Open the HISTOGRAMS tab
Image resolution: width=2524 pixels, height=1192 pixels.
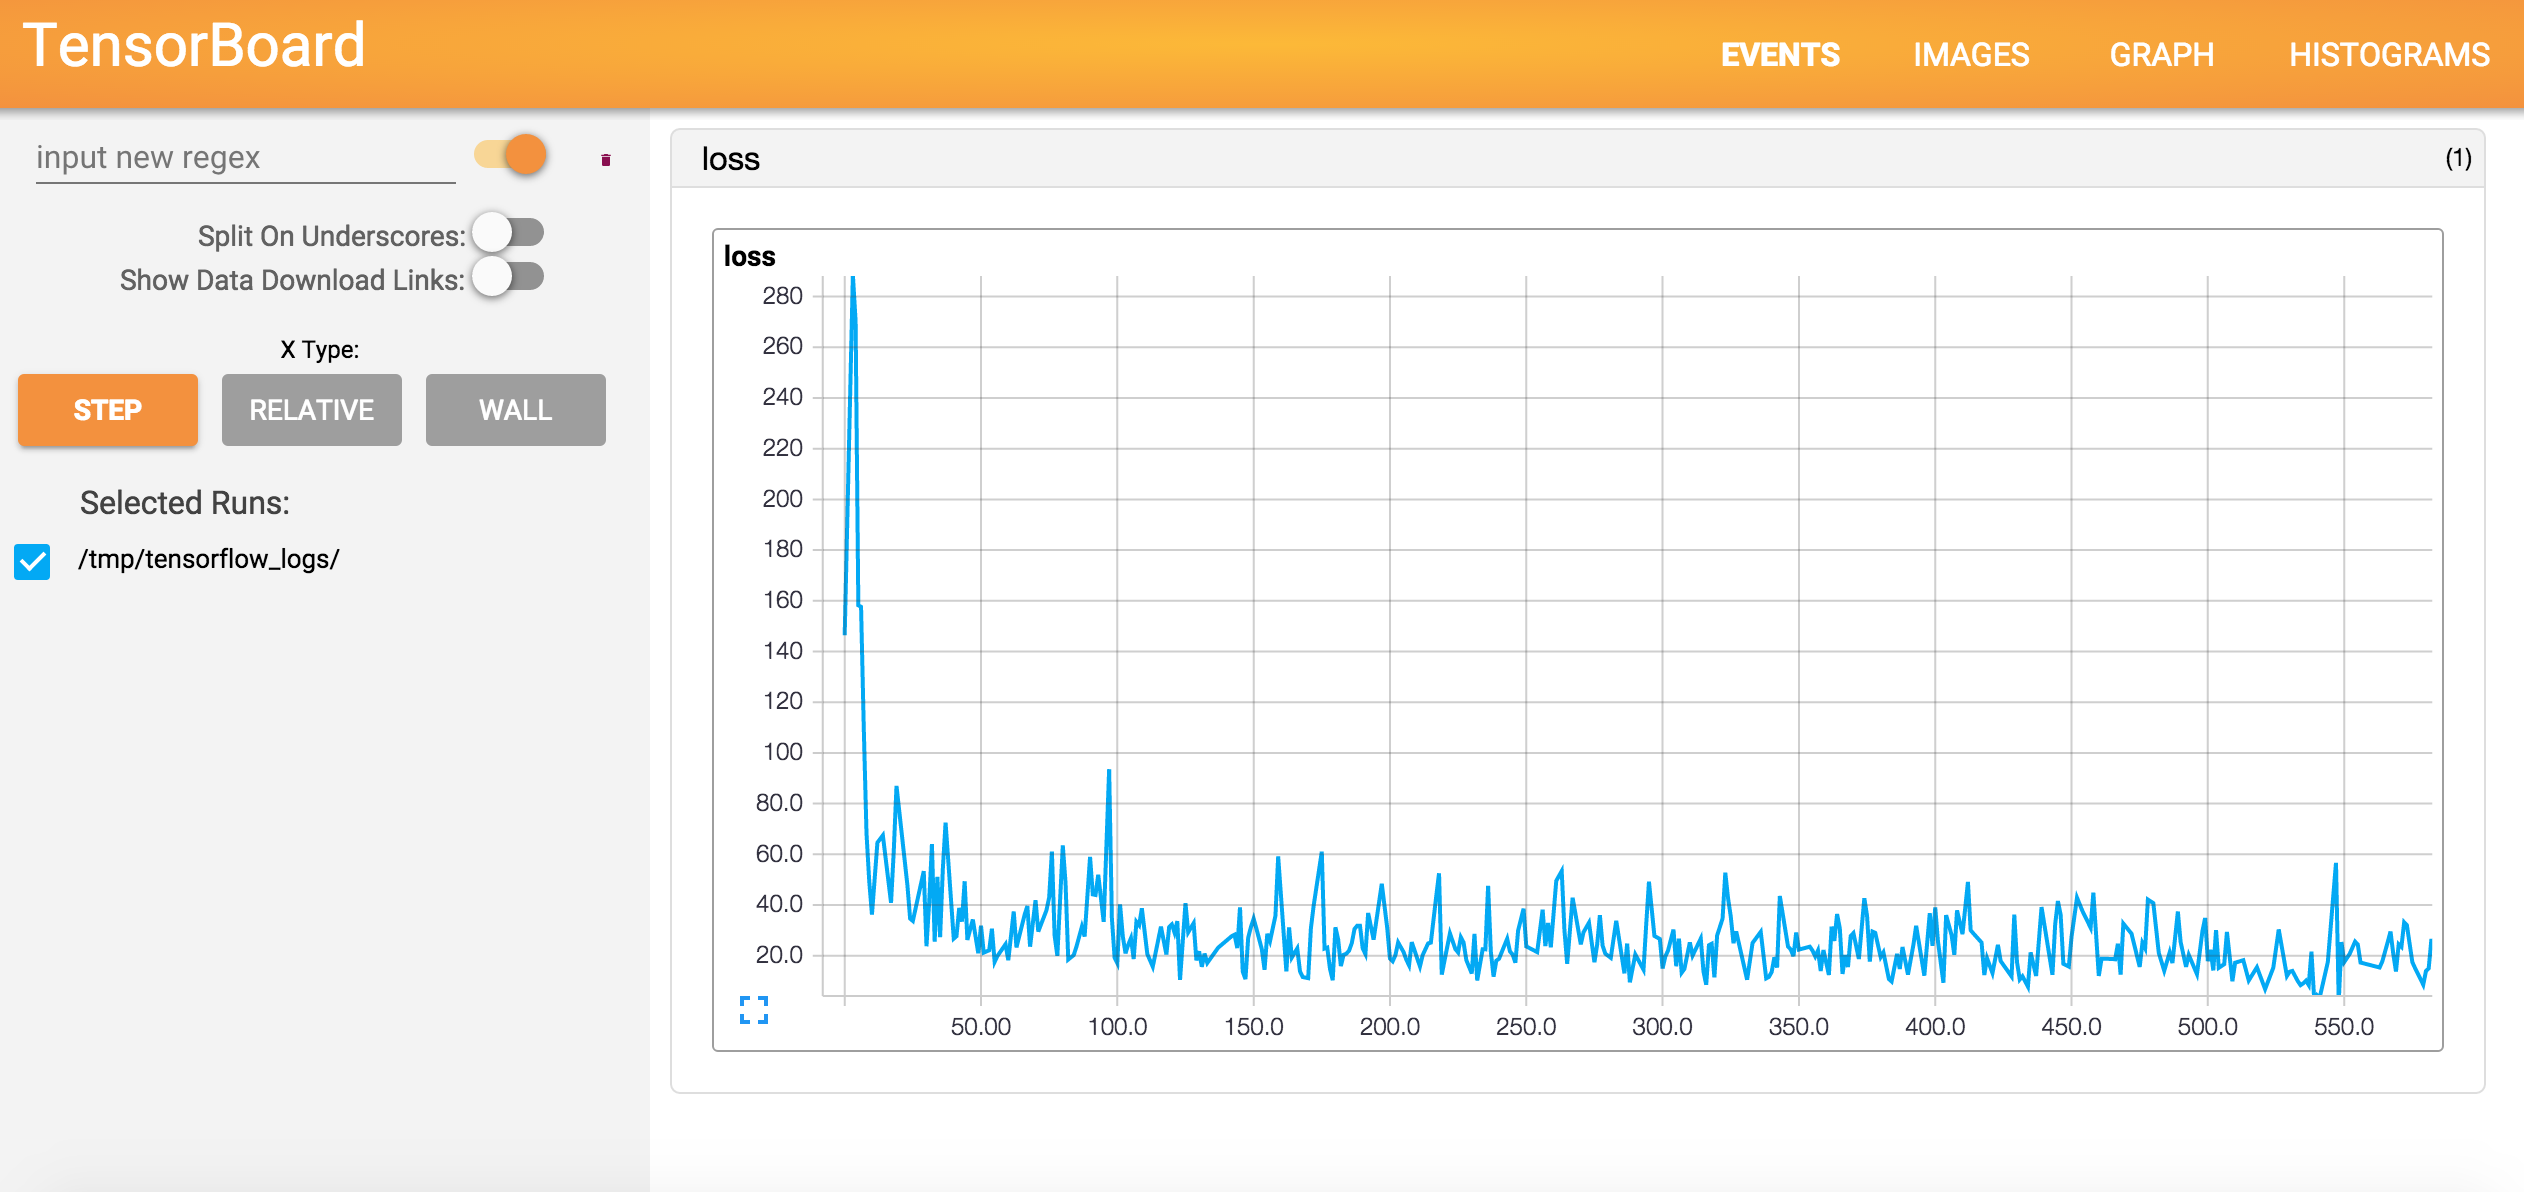pyautogui.click(x=2388, y=54)
